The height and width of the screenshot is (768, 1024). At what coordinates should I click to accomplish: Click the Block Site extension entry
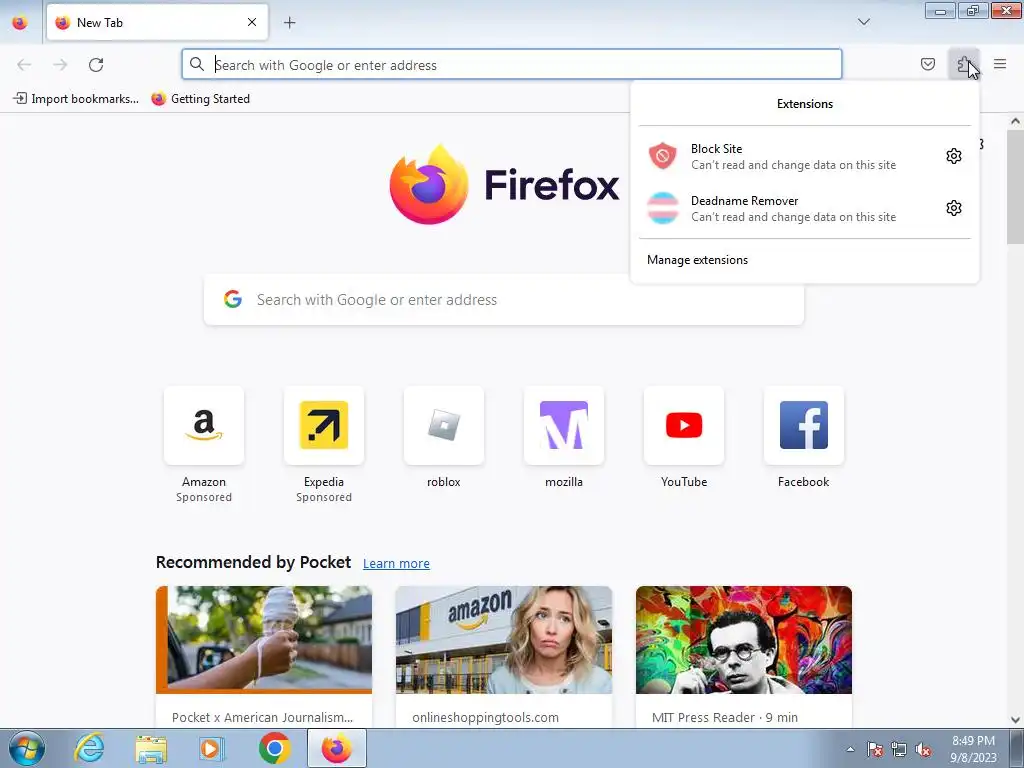click(787, 157)
